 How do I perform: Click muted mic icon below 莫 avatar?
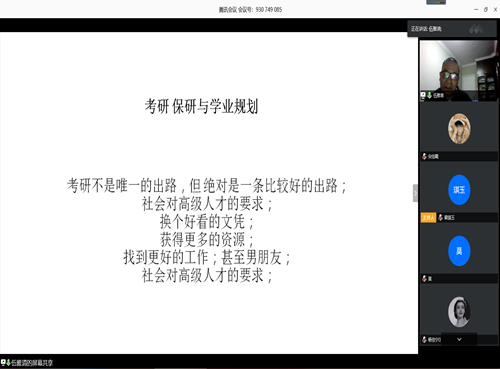(424, 279)
